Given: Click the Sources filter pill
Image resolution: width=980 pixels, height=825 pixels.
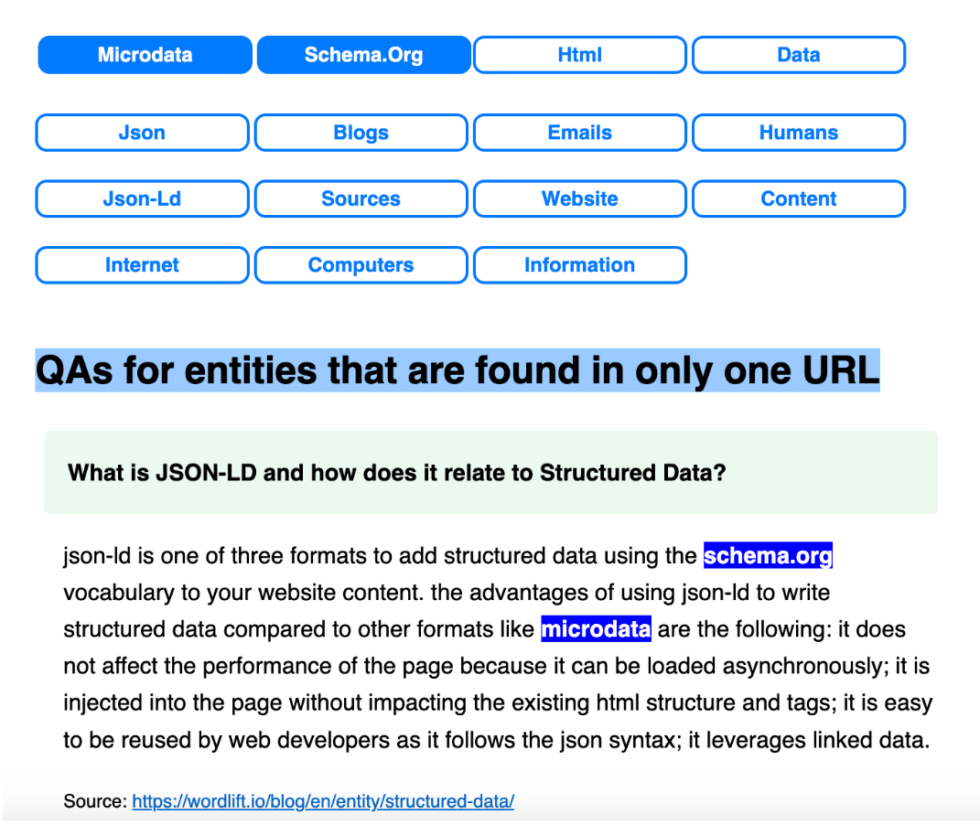Looking at the screenshot, I should tap(360, 198).
